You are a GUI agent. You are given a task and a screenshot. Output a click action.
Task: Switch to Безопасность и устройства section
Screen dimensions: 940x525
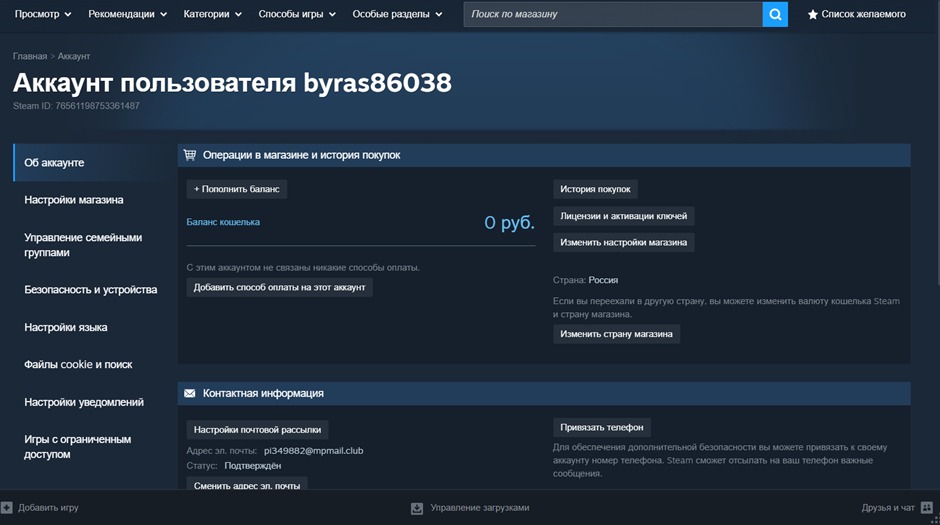[90, 290]
